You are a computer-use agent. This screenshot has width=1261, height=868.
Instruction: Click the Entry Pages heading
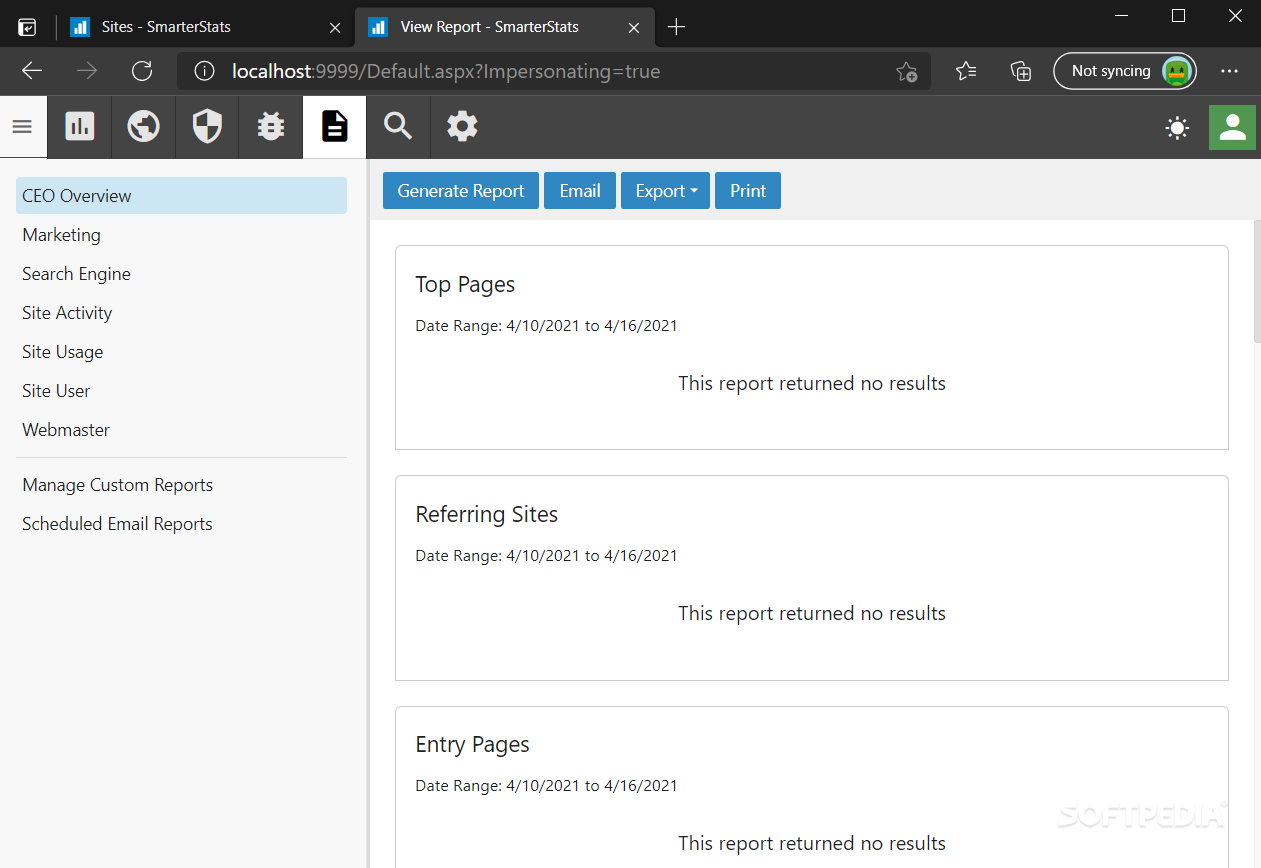click(x=472, y=745)
